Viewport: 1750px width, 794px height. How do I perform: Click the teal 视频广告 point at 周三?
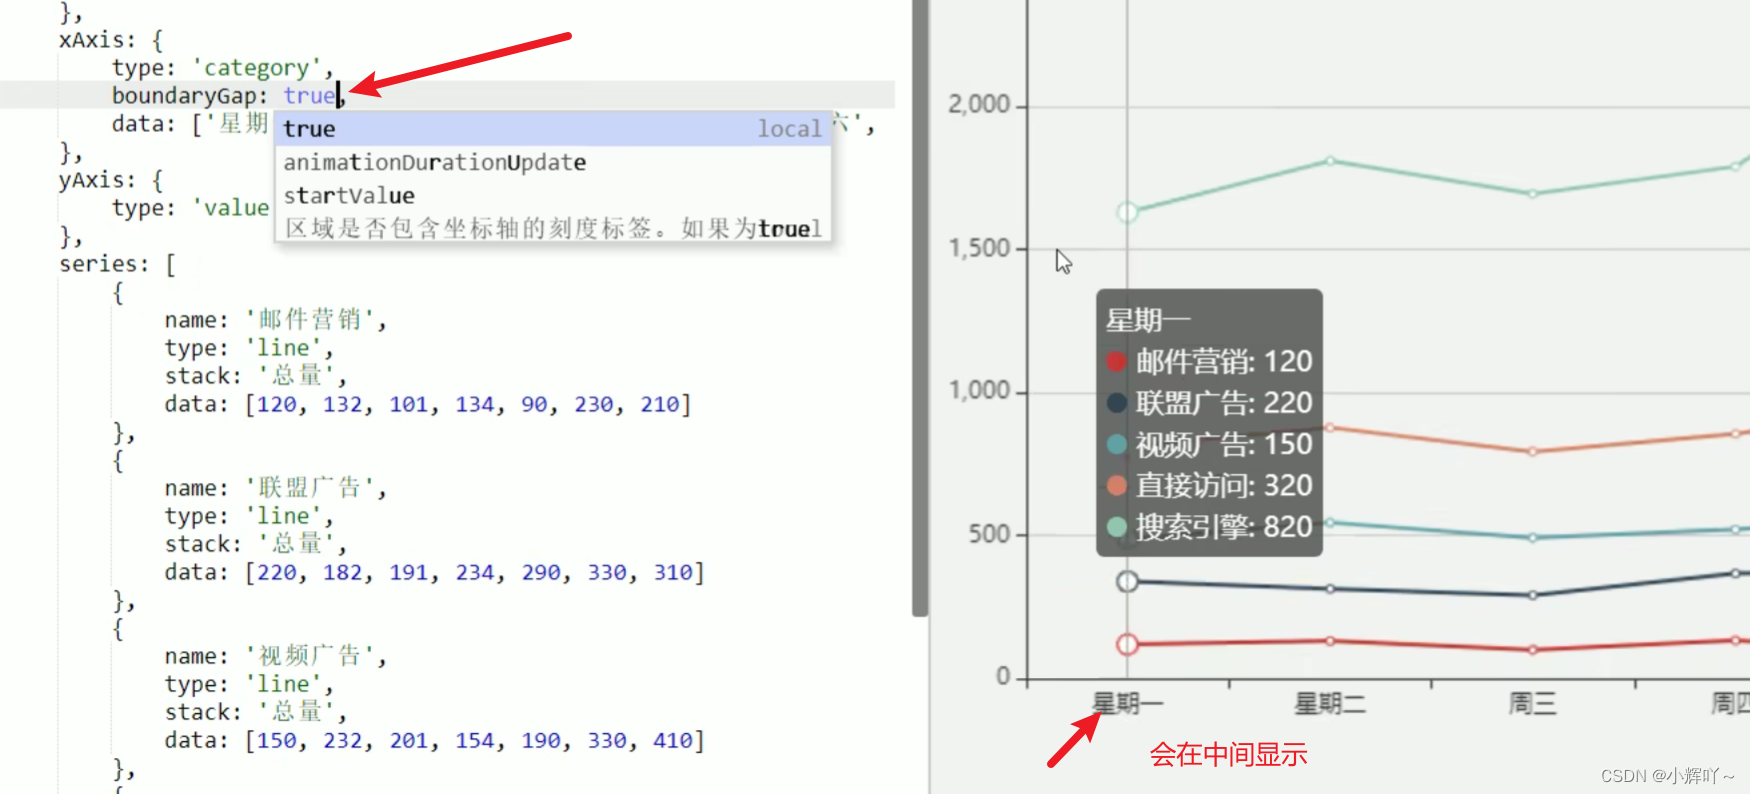[x=1532, y=537]
